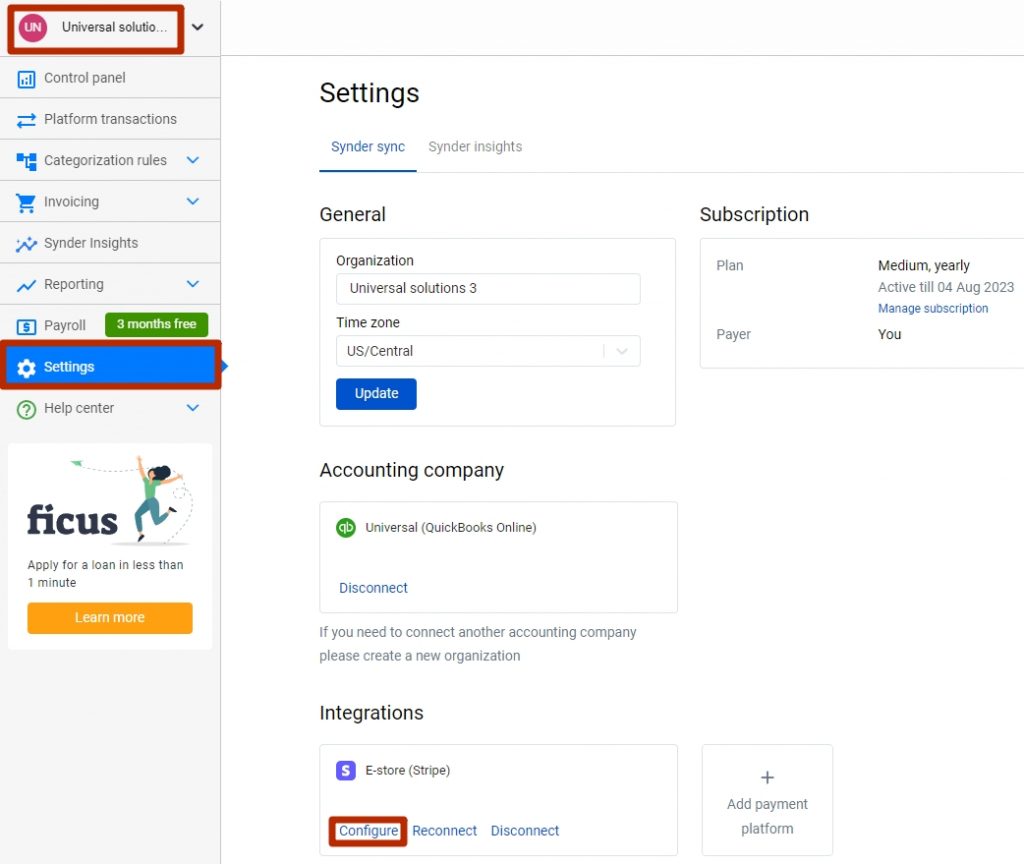
Task: Open Platform transactions in the sidebar
Action: 110,119
